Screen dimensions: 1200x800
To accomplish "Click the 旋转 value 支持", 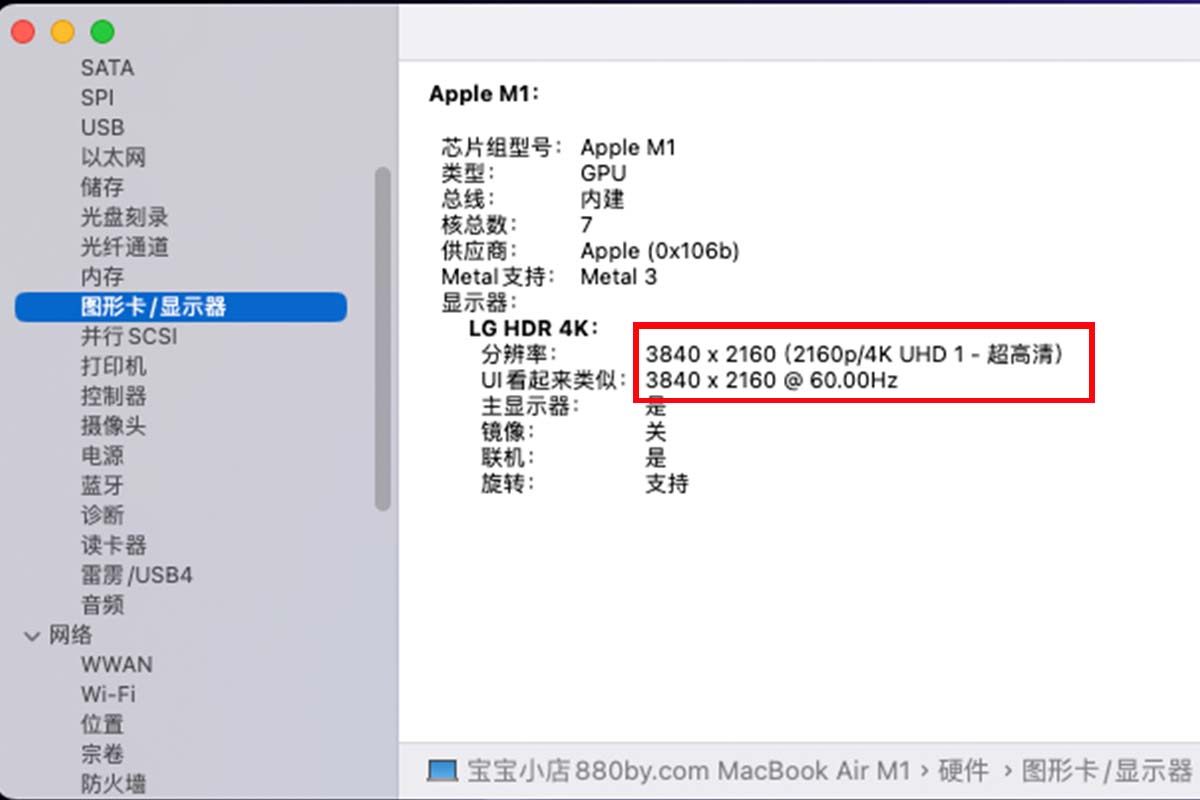I will coord(667,484).
